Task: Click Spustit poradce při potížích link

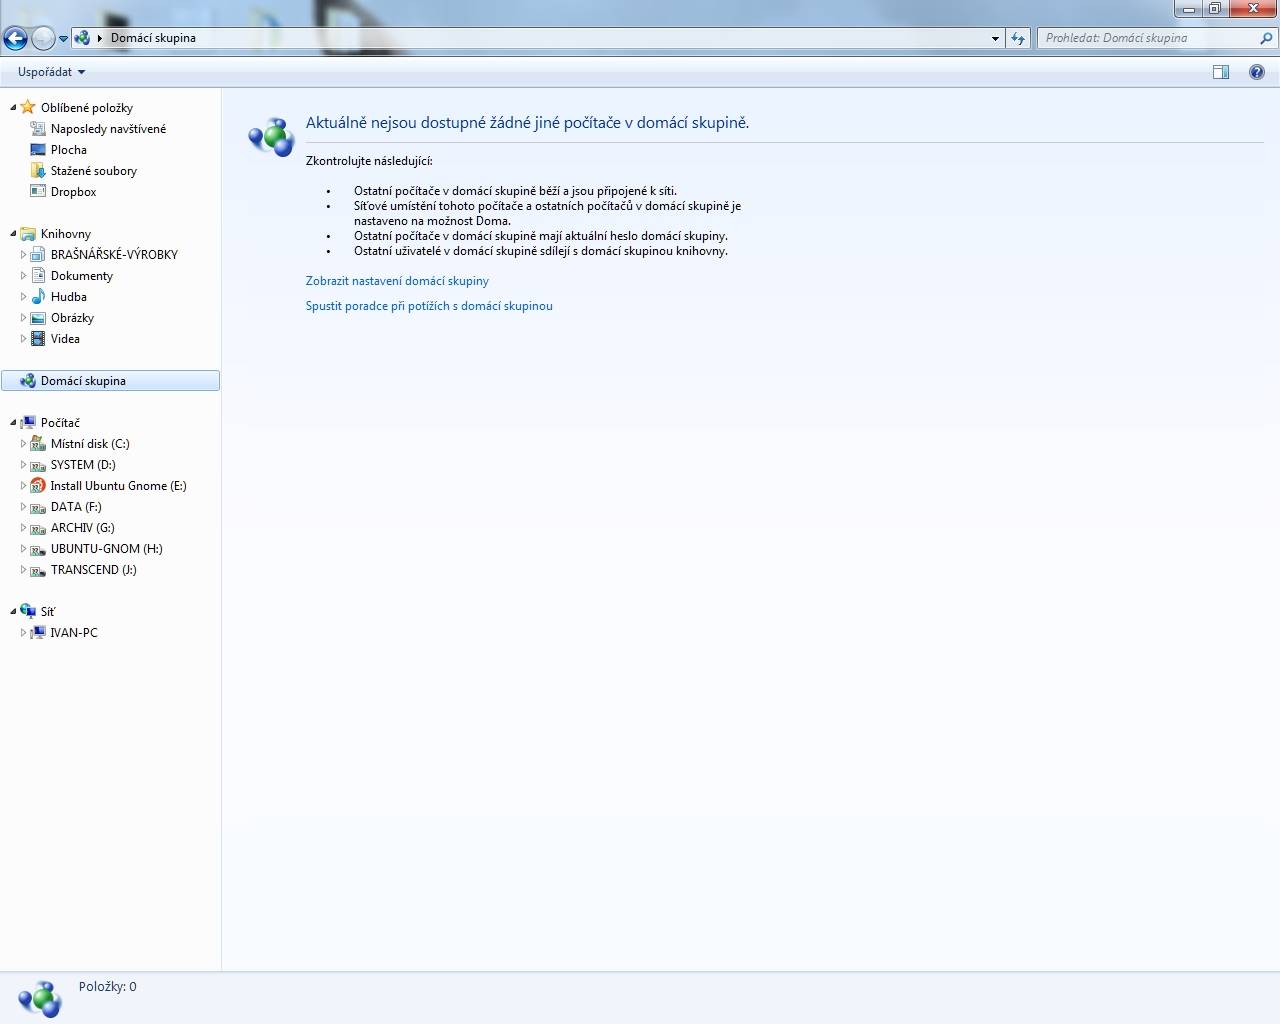Action: point(429,306)
